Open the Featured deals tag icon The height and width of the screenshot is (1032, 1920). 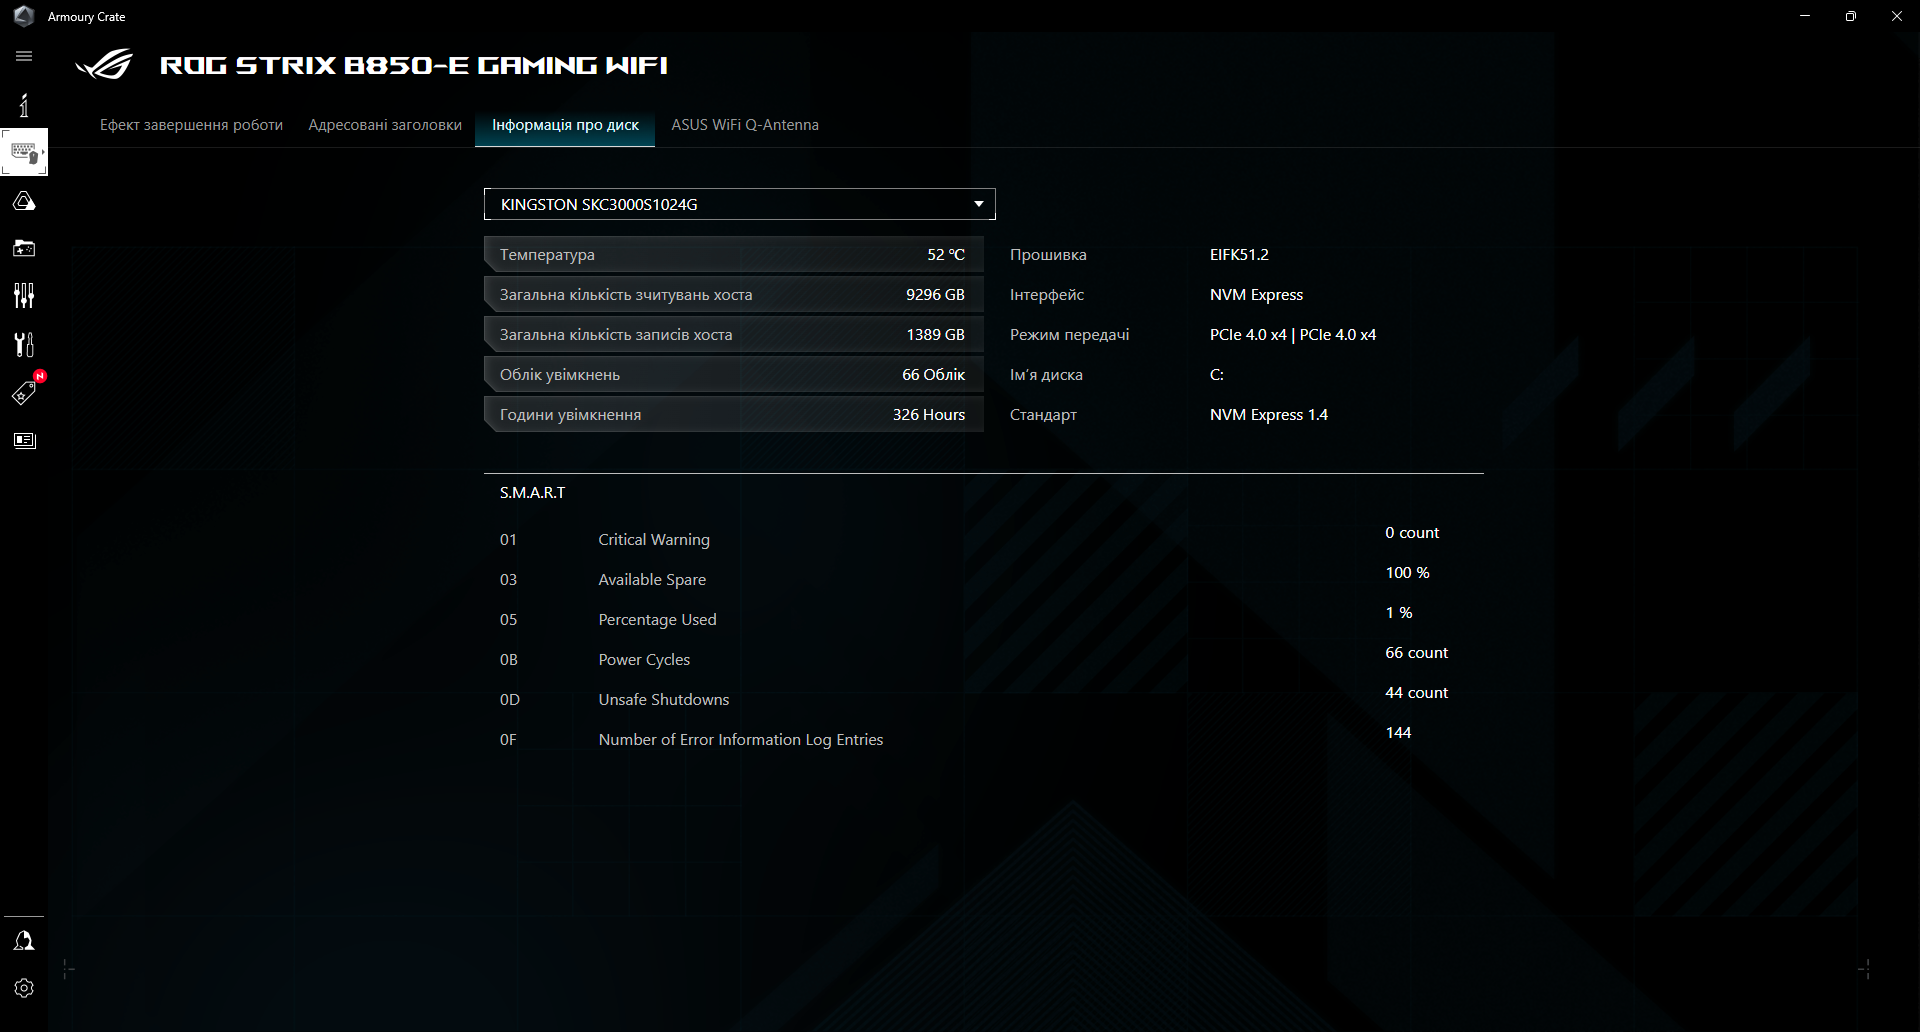(x=24, y=392)
